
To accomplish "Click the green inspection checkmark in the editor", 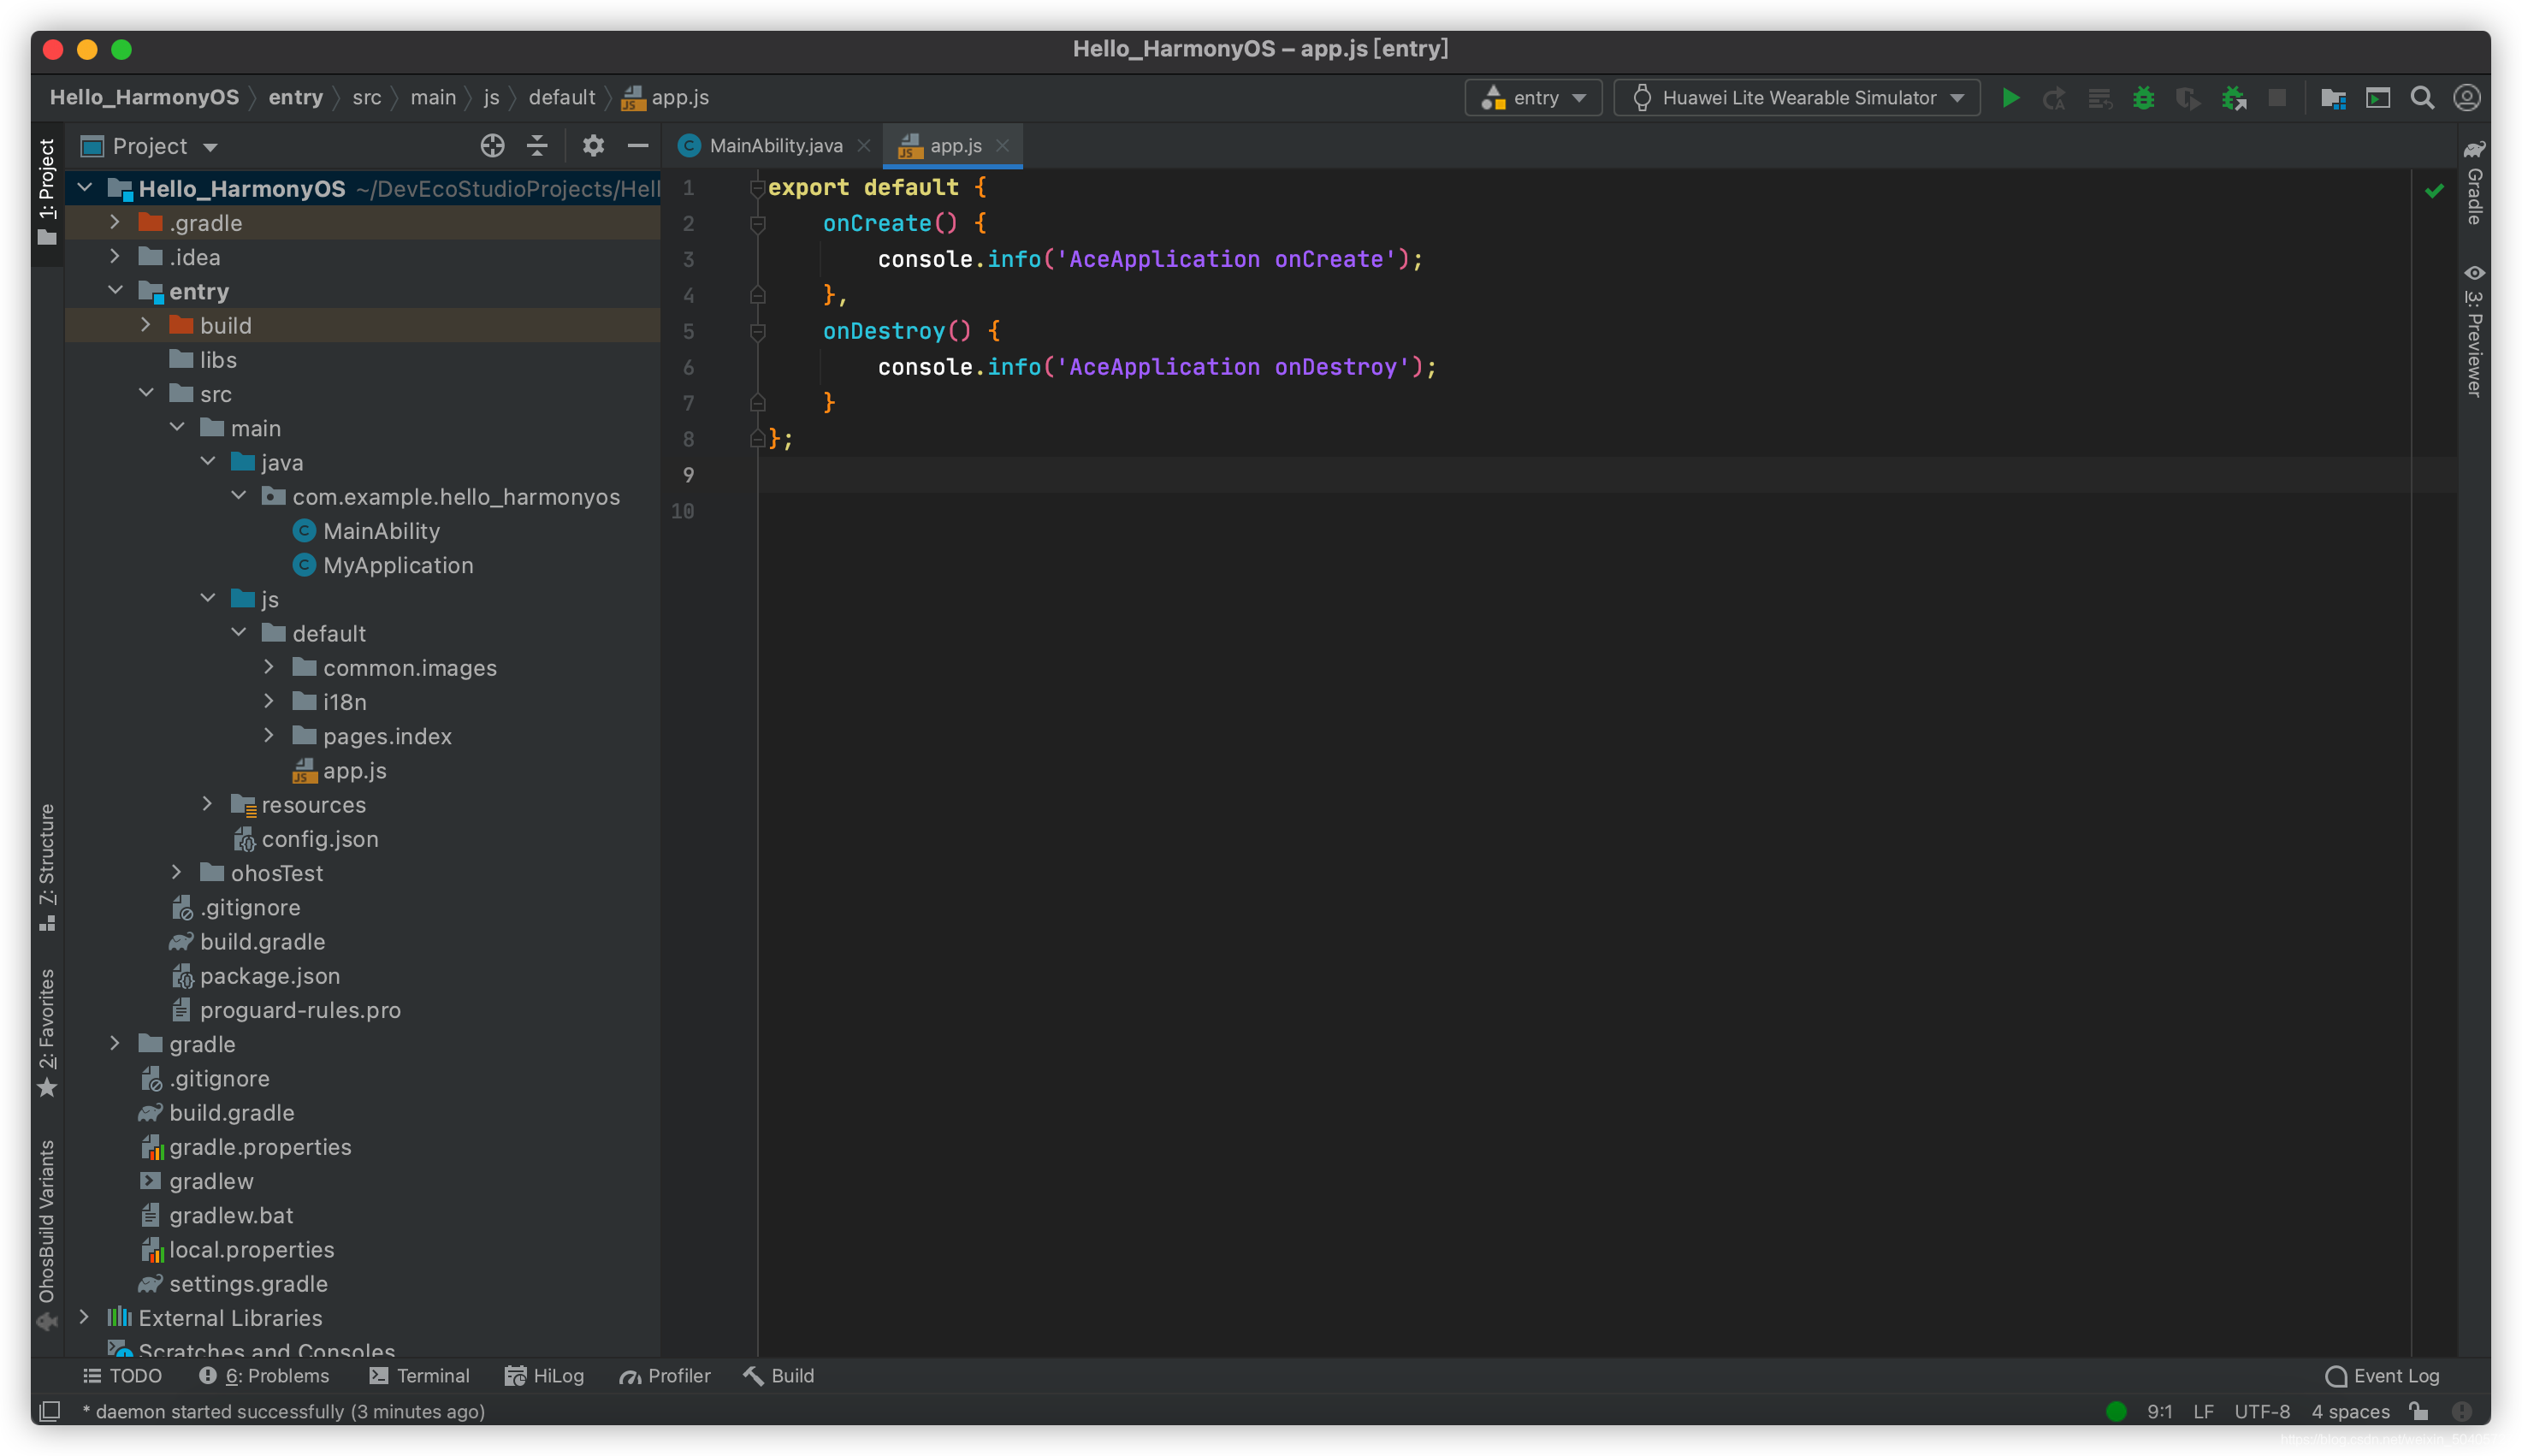I will tap(2434, 190).
